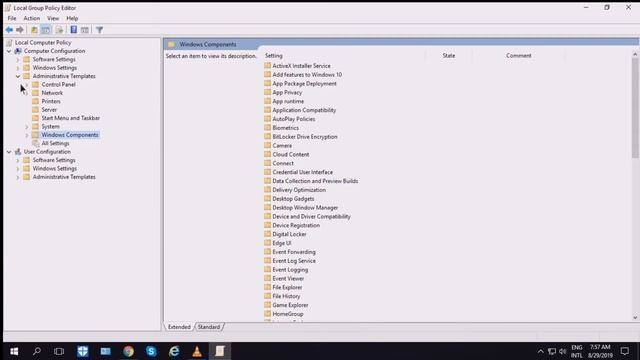Click the ENG INTL language indicator

[x=576, y=351]
